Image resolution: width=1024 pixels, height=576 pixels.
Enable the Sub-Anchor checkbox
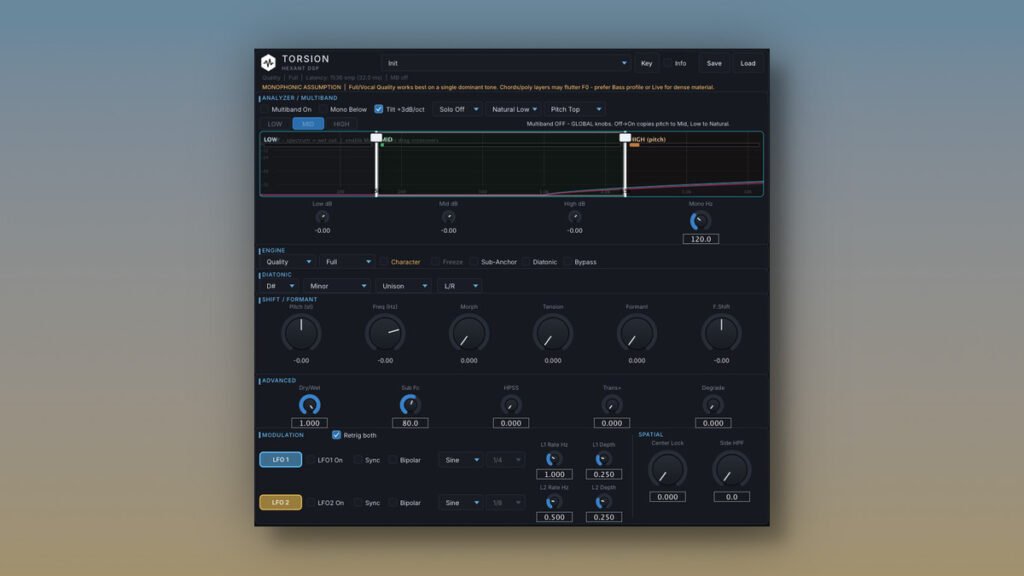click(x=474, y=262)
